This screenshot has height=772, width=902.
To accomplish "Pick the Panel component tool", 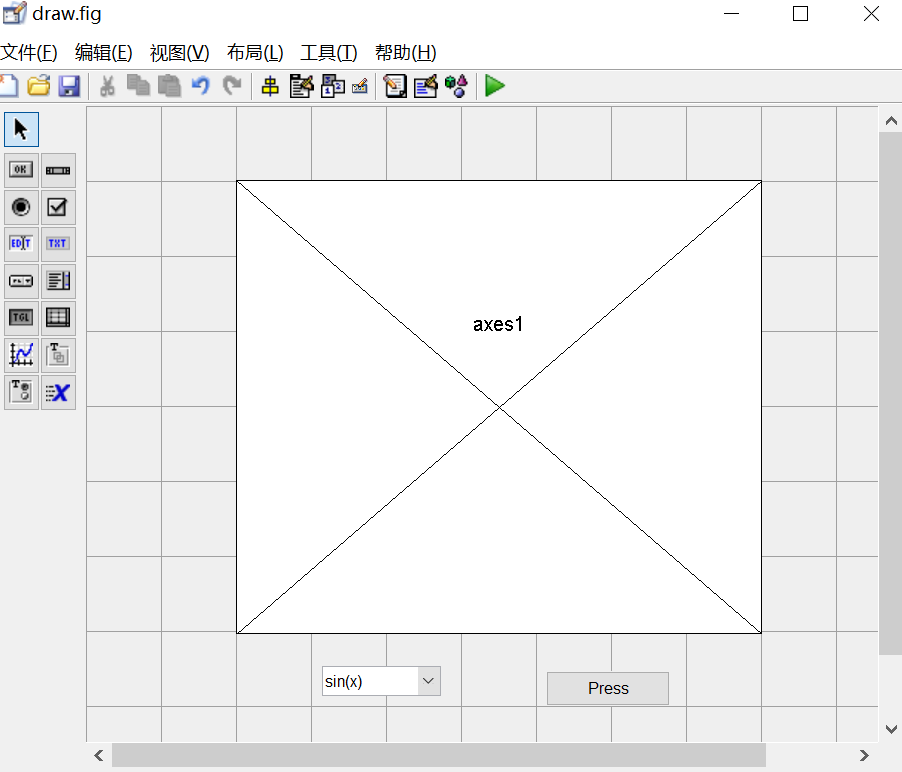I will coord(58,355).
